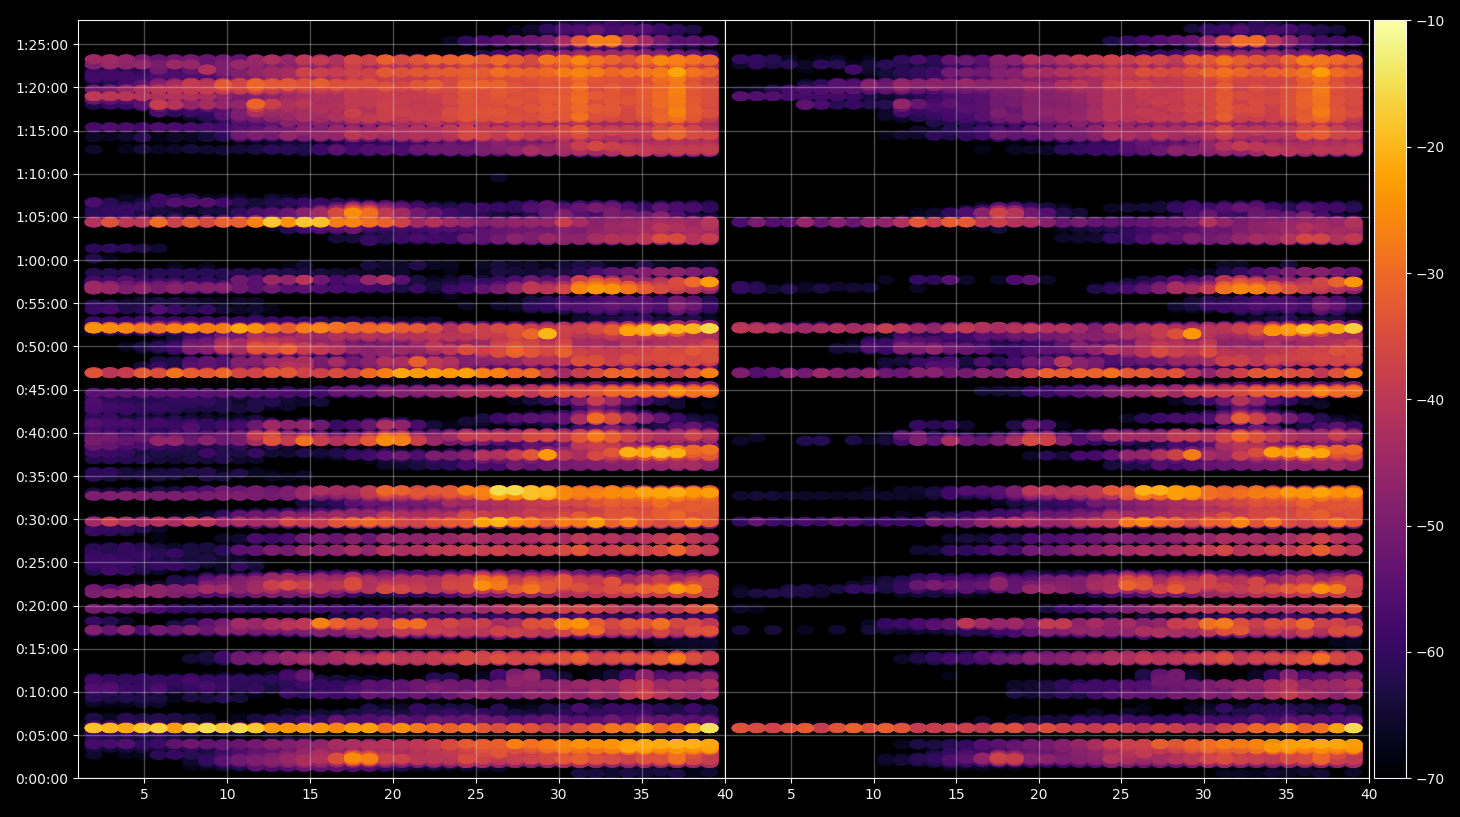Image resolution: width=1460 pixels, height=817 pixels.
Task: Click the −10 colorbar label
Action: (x=1430, y=21)
